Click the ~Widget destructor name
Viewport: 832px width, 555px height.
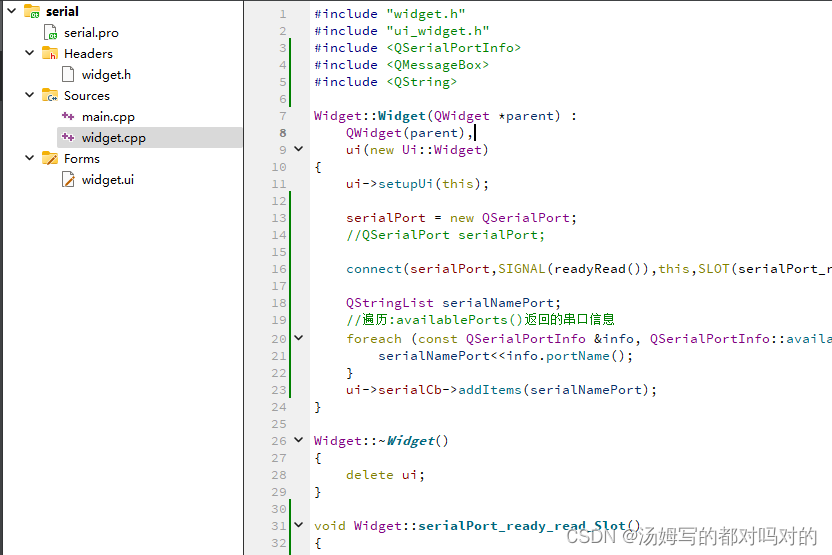[x=410, y=440]
